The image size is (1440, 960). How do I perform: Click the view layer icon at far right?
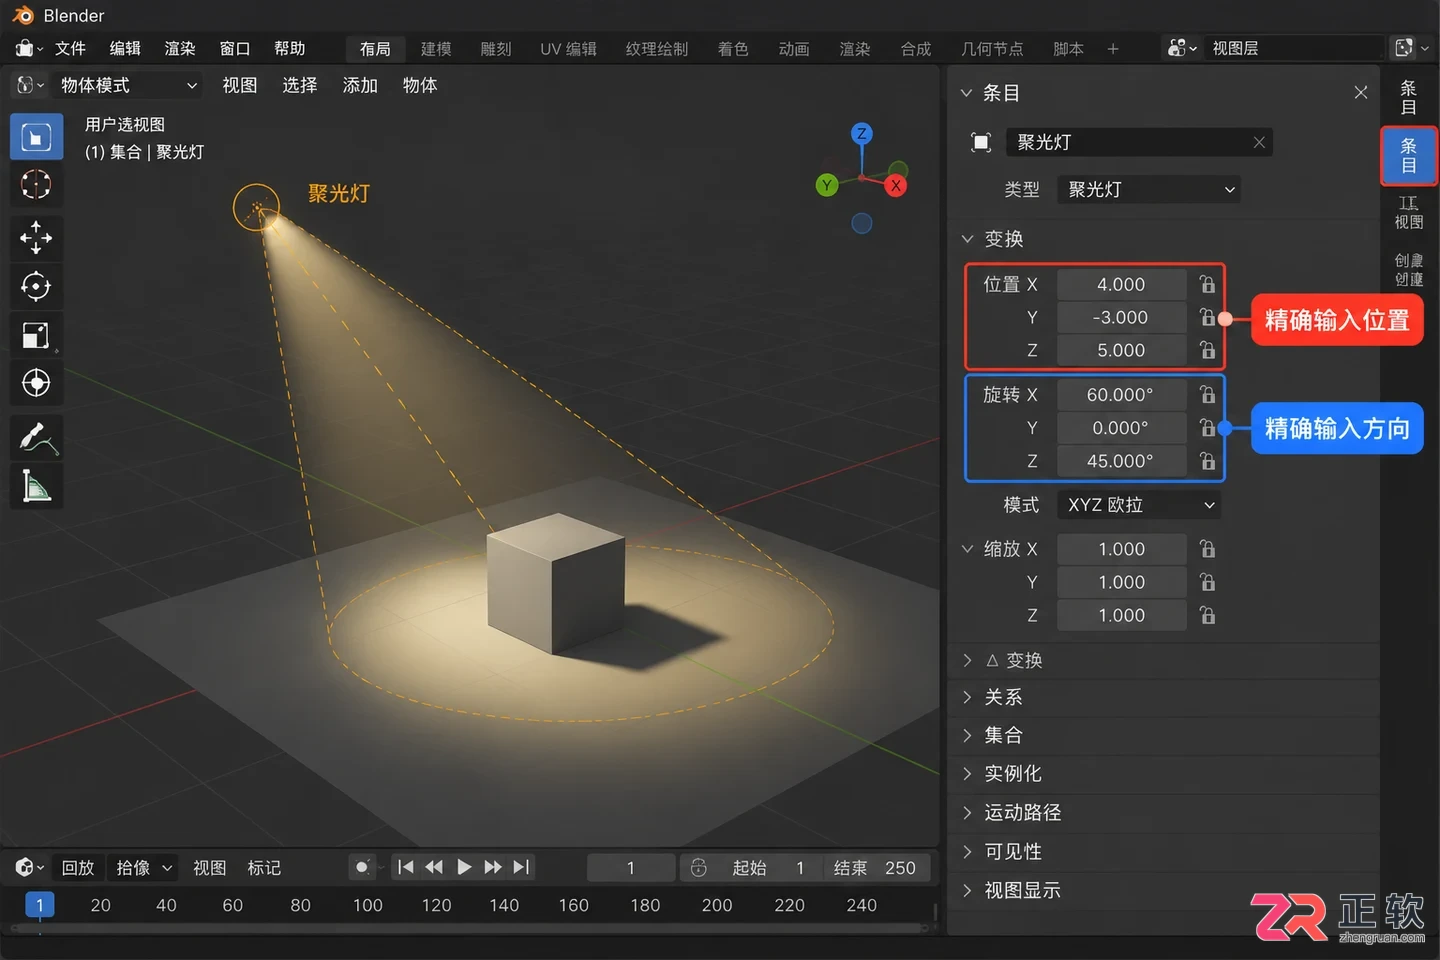1404,48
